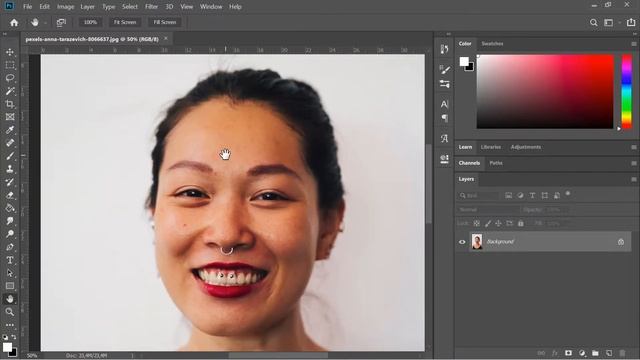Add a layer mask
This screenshot has height=360, width=640.
(x=568, y=353)
